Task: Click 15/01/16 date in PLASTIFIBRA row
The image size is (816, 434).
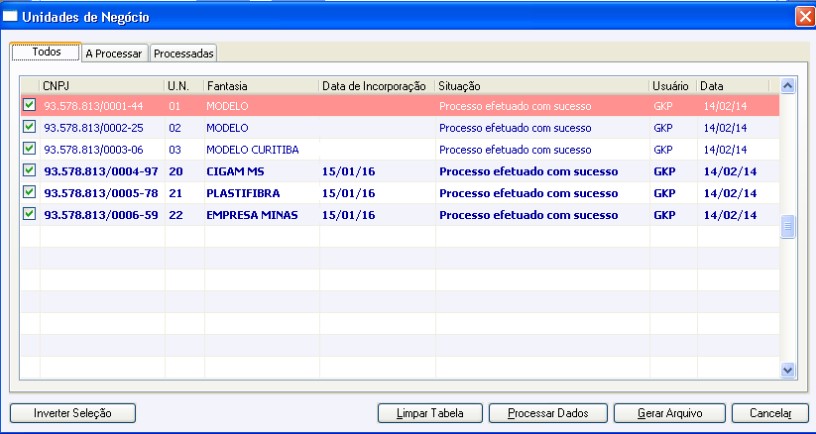Action: tap(349, 194)
